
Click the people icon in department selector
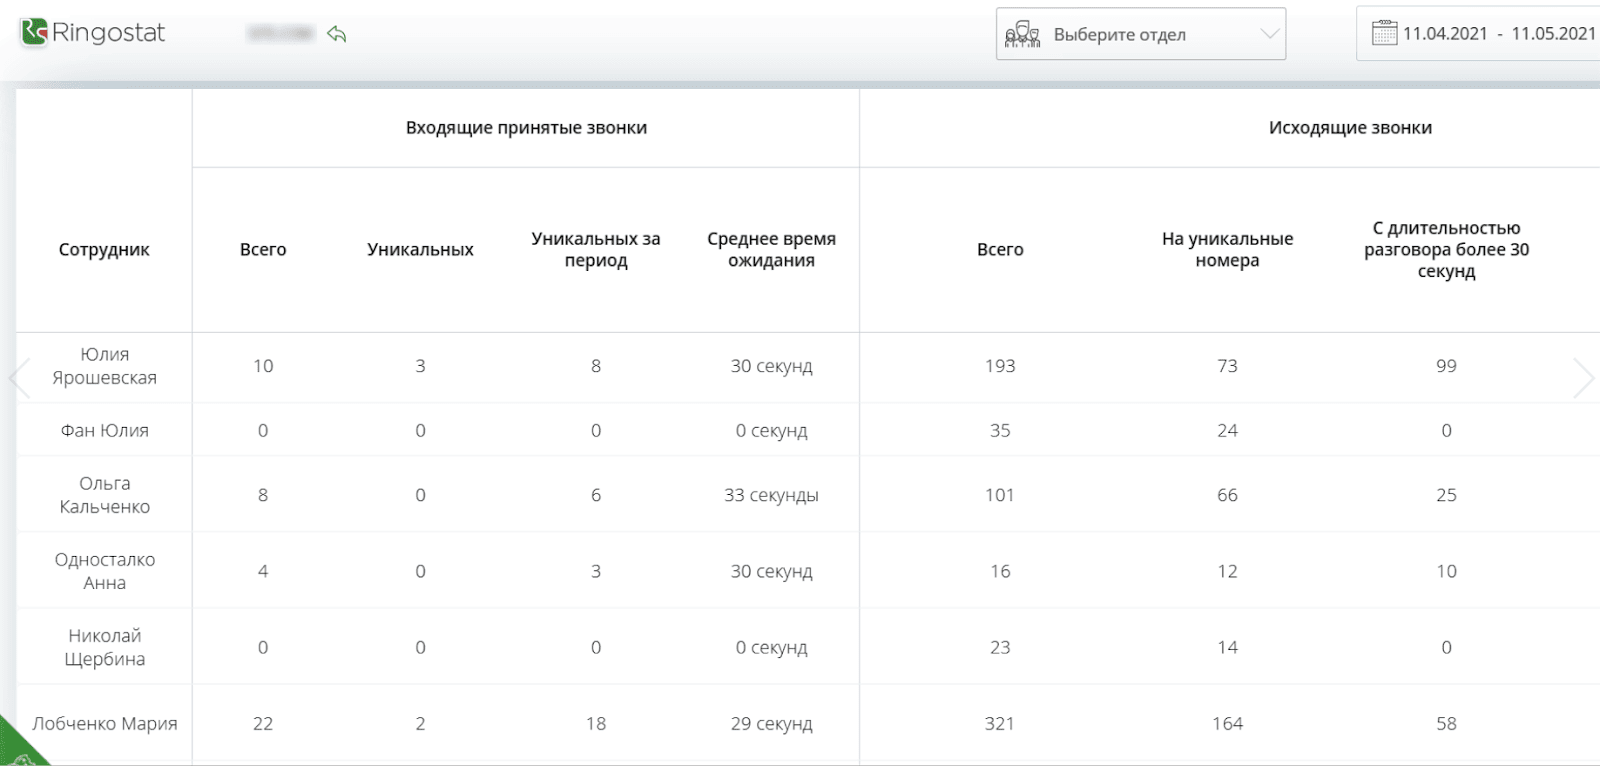1022,35
